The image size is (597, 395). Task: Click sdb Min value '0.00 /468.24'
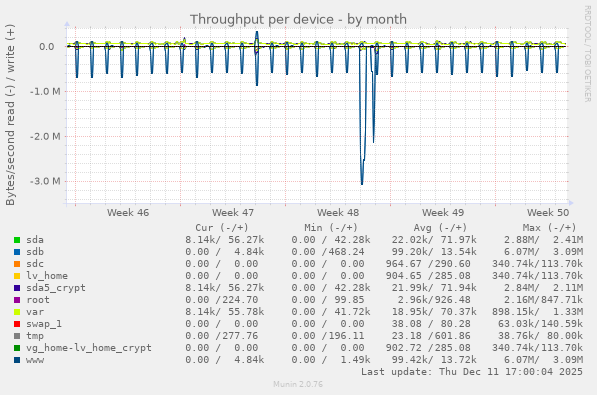328,252
